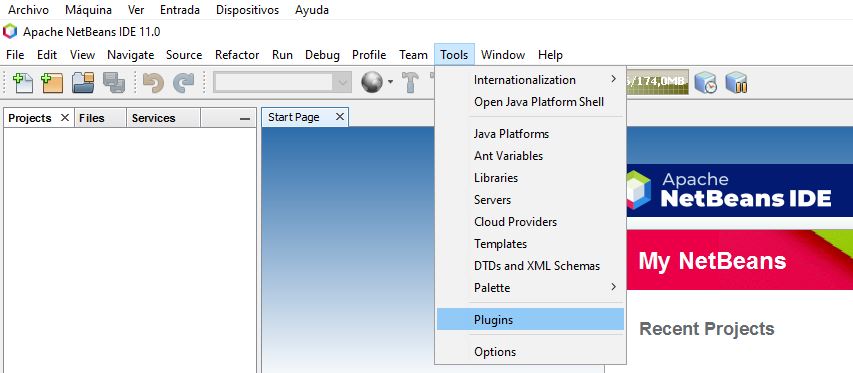The width and height of the screenshot is (853, 373).
Task: Click the Profile IDE clock icon
Action: [706, 83]
